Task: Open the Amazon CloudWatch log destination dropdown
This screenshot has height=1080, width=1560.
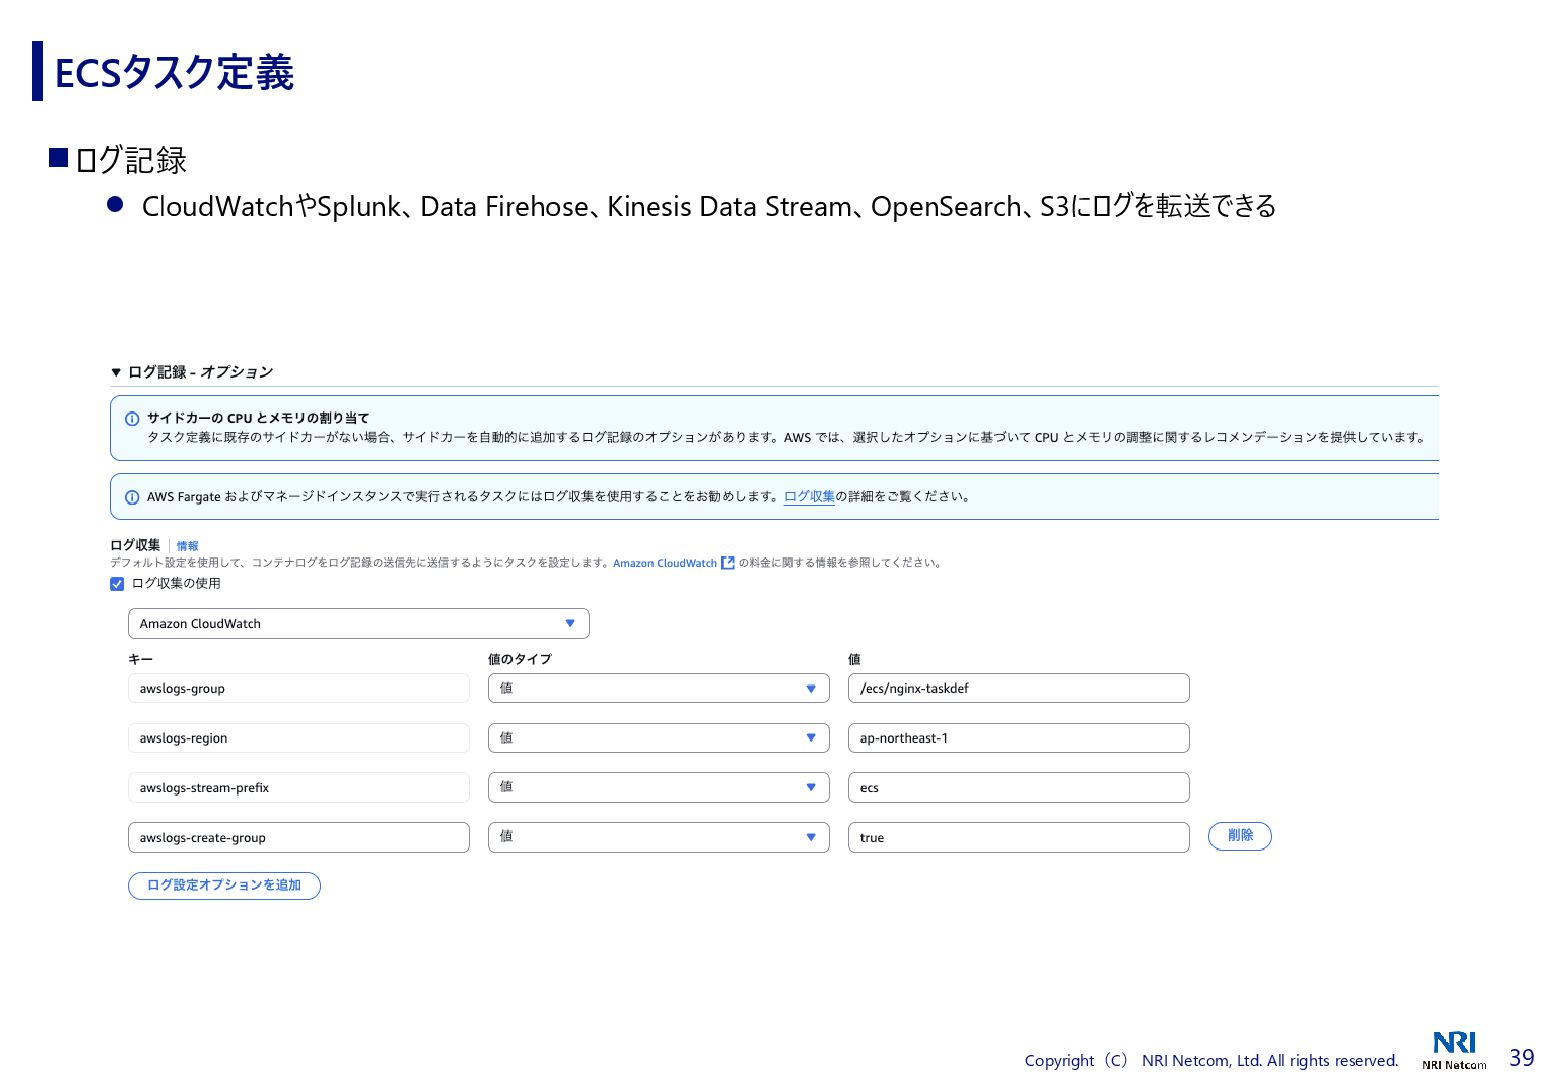Action: coord(359,623)
